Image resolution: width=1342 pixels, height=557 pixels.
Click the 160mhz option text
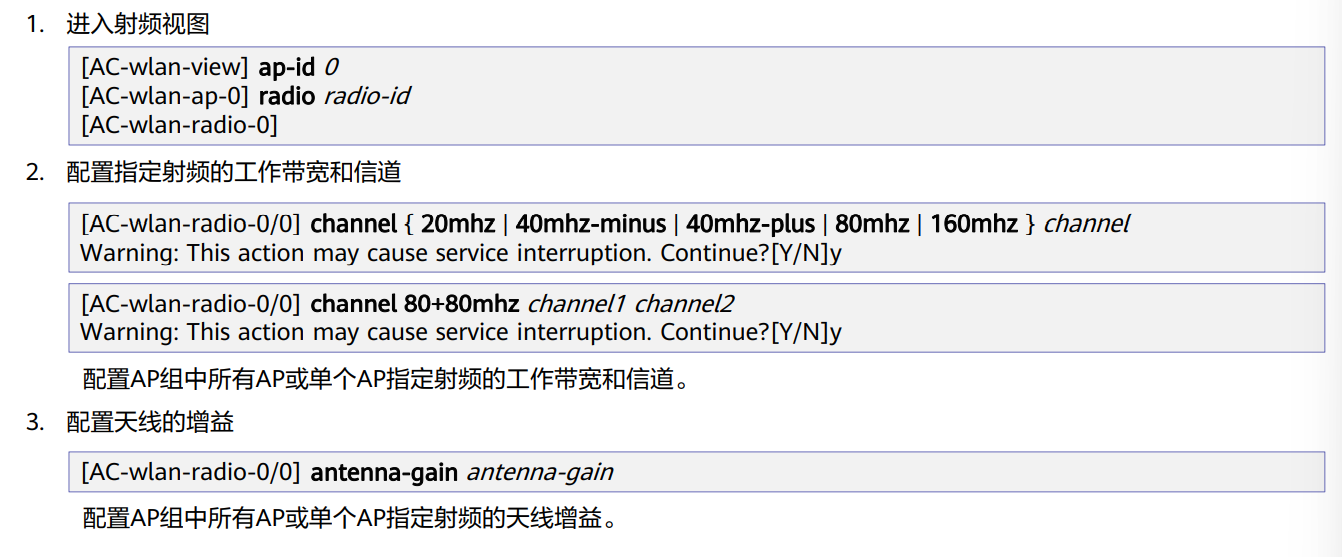[974, 224]
